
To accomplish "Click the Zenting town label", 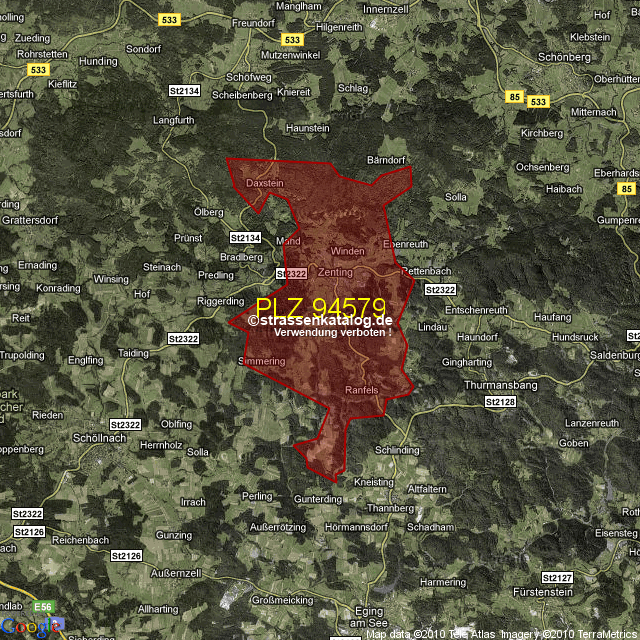I will [x=335, y=271].
